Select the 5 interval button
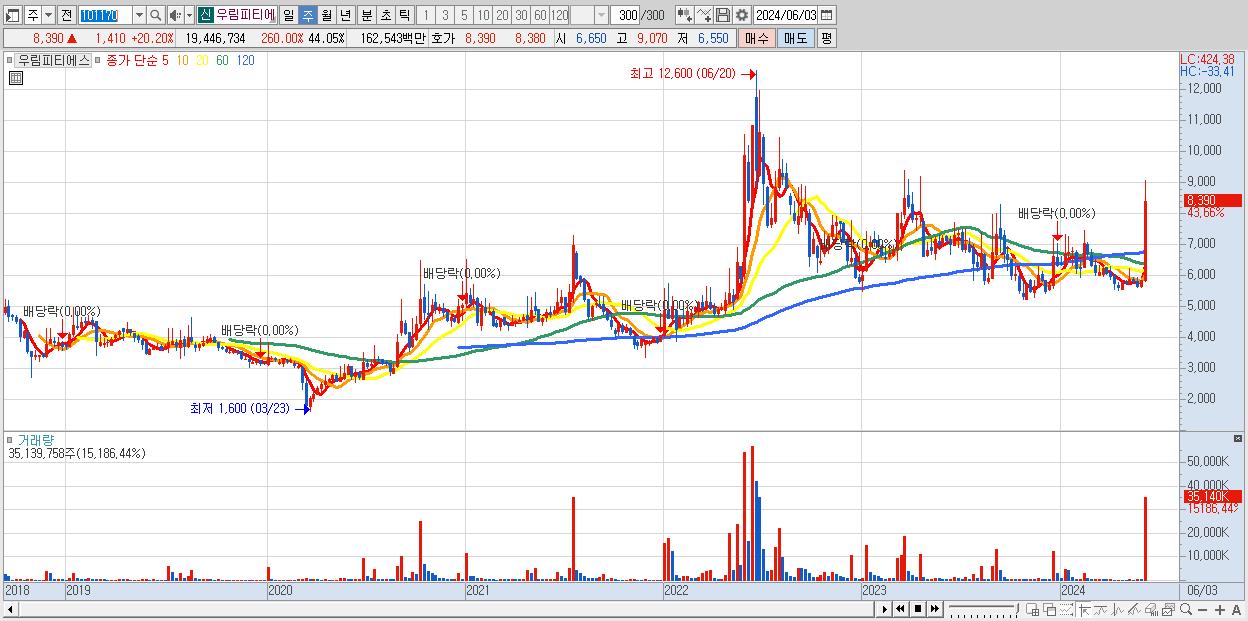The width and height of the screenshot is (1248, 621). (464, 15)
